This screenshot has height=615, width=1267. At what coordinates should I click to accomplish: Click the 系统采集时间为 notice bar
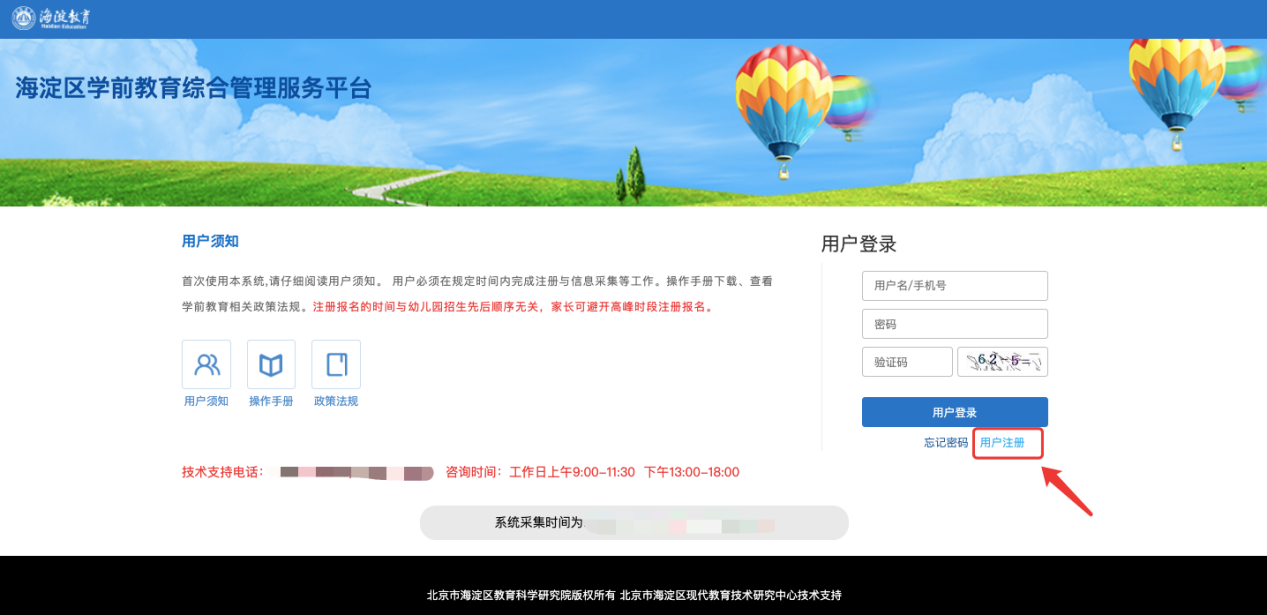click(633, 522)
